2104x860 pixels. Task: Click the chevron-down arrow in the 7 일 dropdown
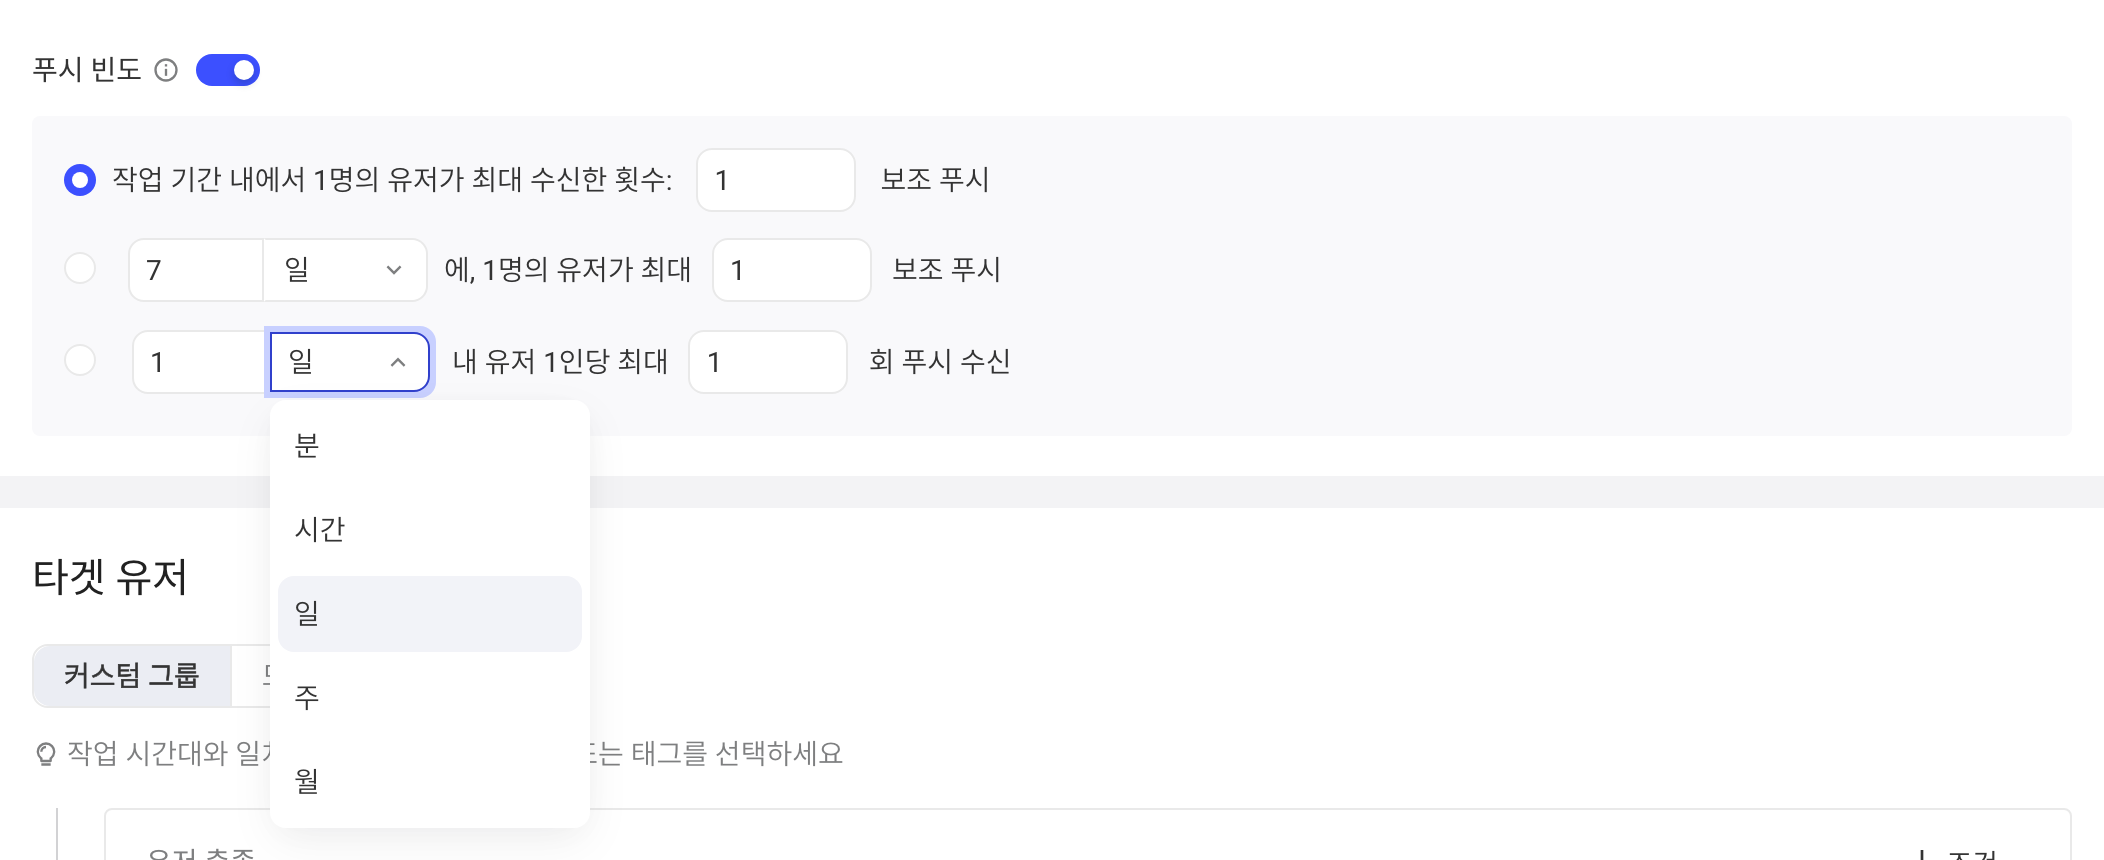[x=394, y=270]
